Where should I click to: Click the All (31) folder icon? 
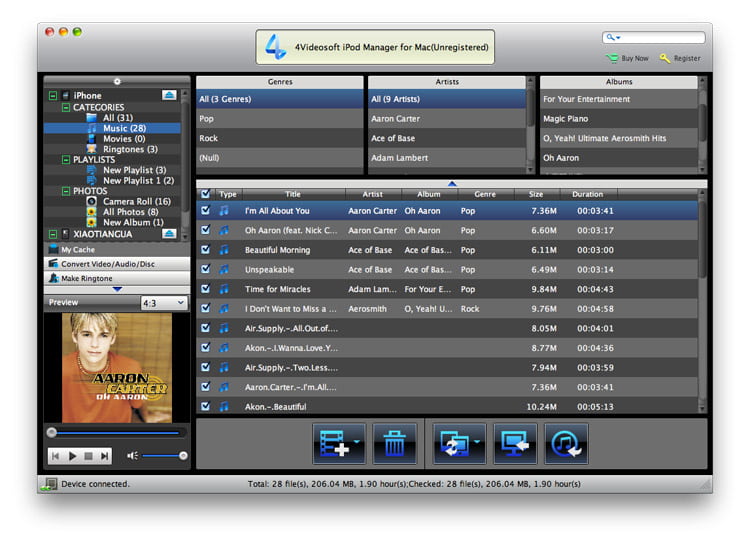(91, 117)
